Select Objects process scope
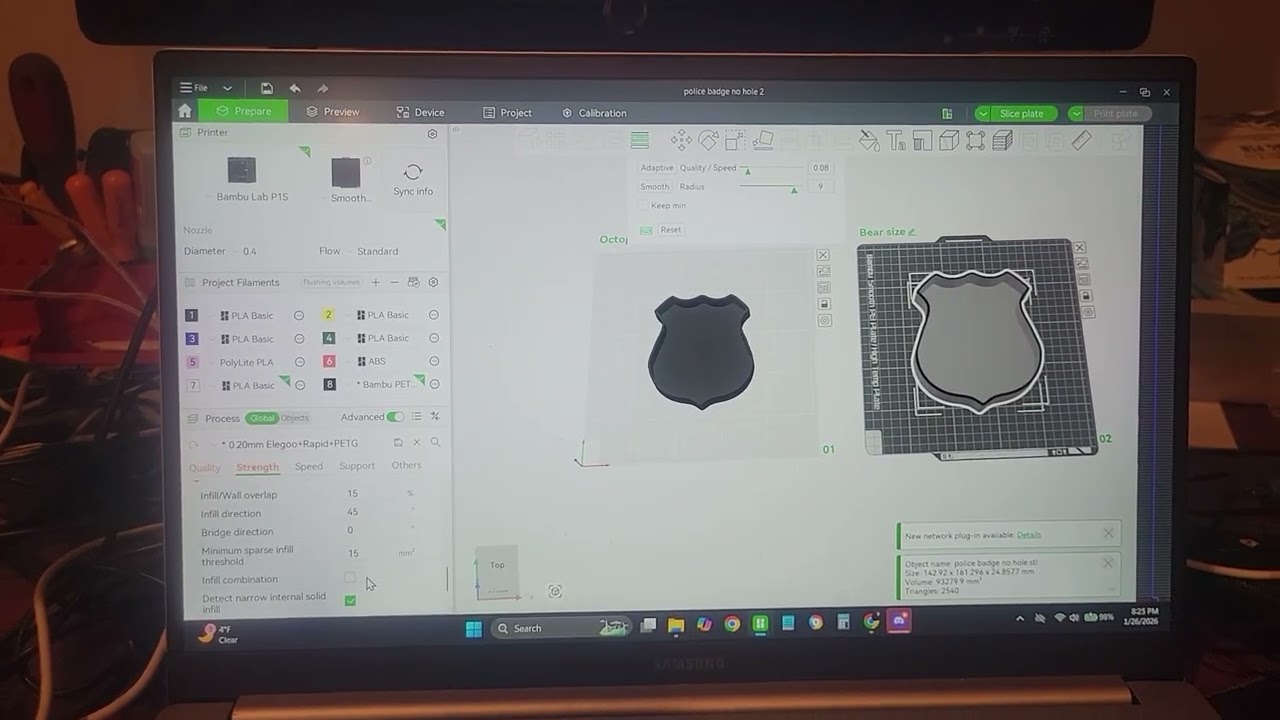Image resolution: width=1280 pixels, height=720 pixels. pos(294,418)
